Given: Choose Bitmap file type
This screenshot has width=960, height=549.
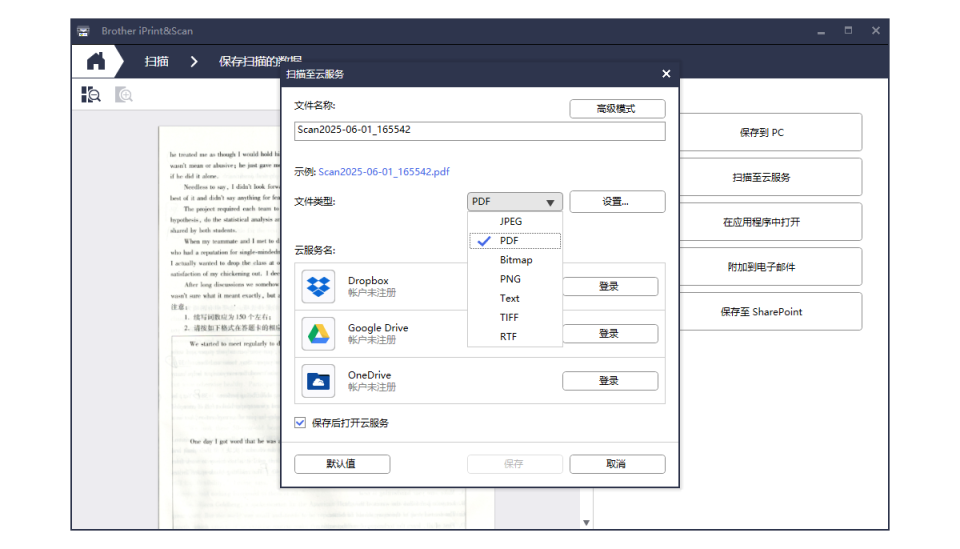Looking at the screenshot, I should pos(514,260).
